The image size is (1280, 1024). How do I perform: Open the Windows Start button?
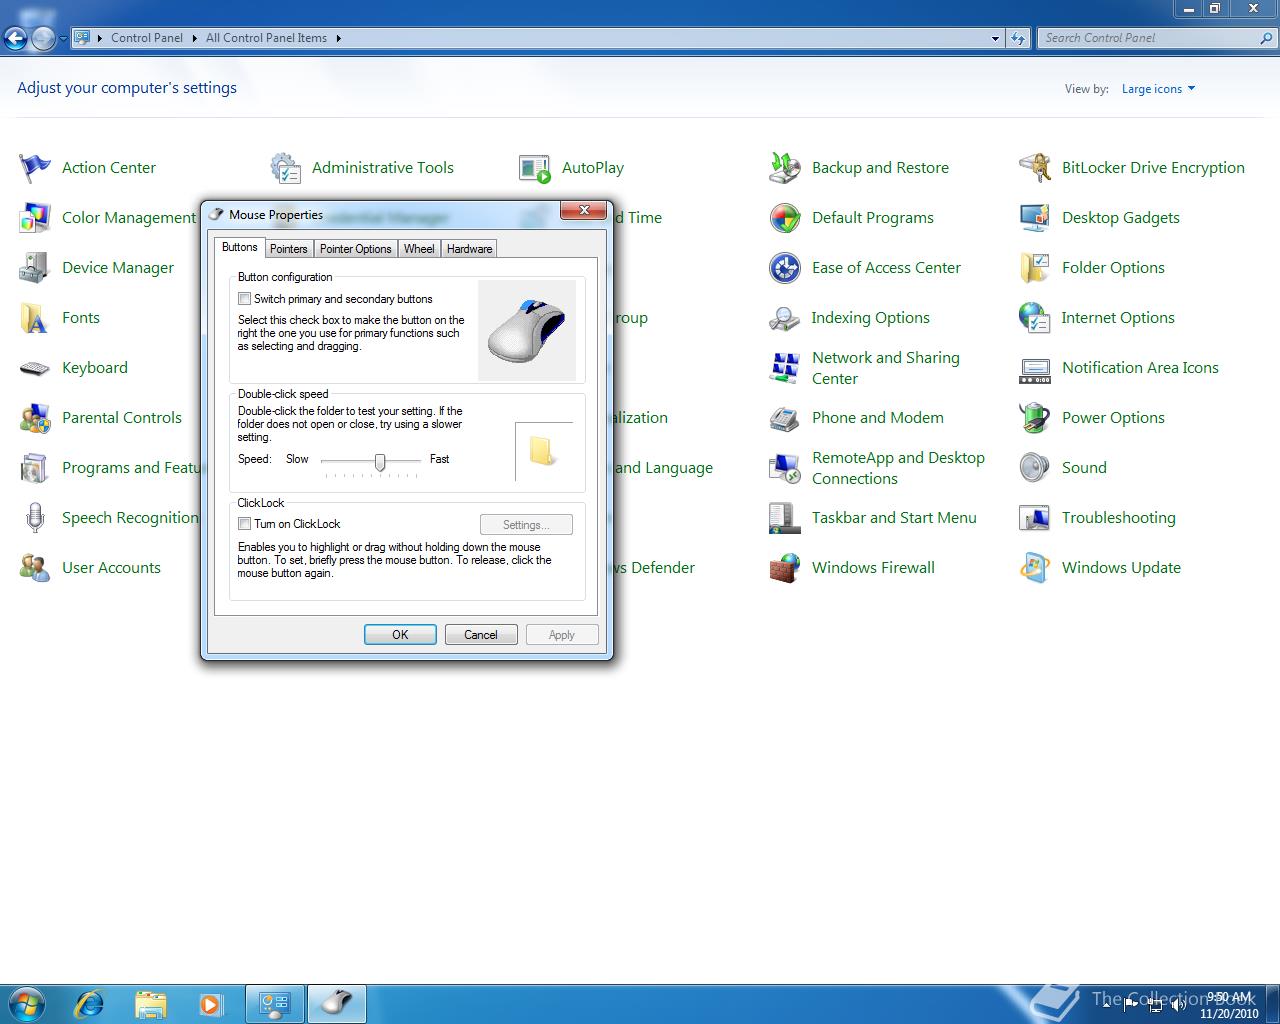27,1003
